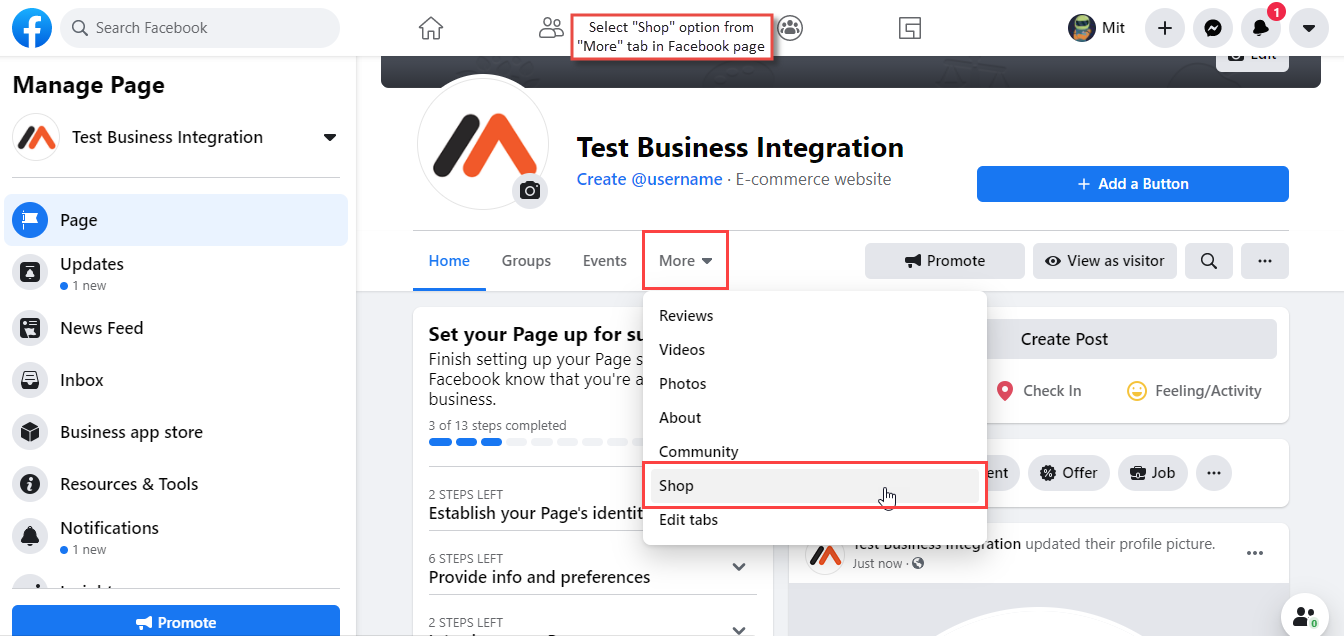Select Community from the More menu
The width and height of the screenshot is (1344, 636).
click(x=814, y=452)
